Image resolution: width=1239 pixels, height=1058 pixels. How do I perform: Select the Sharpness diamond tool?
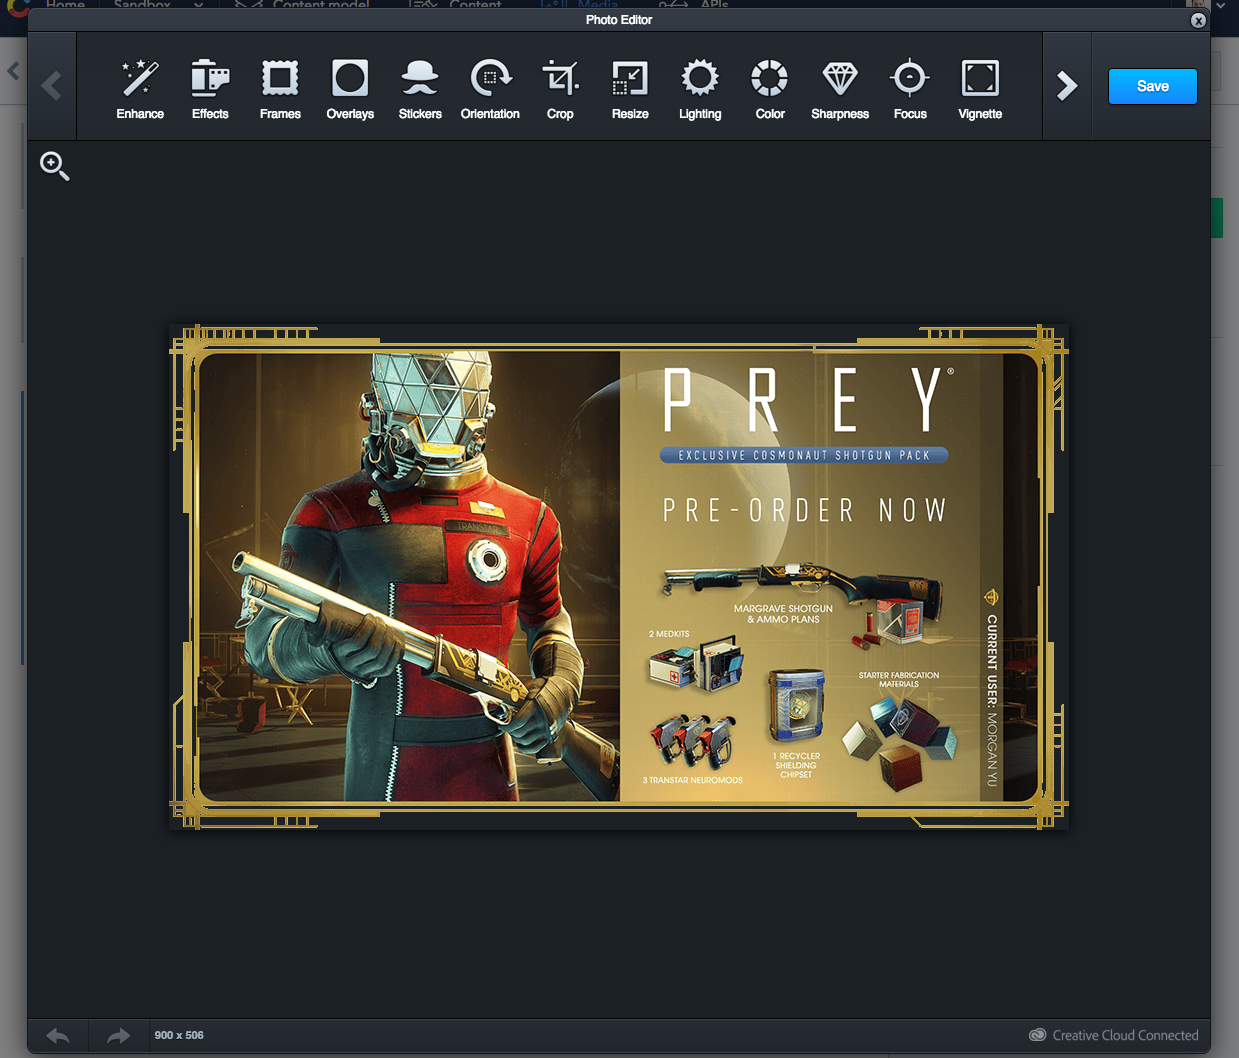click(840, 90)
